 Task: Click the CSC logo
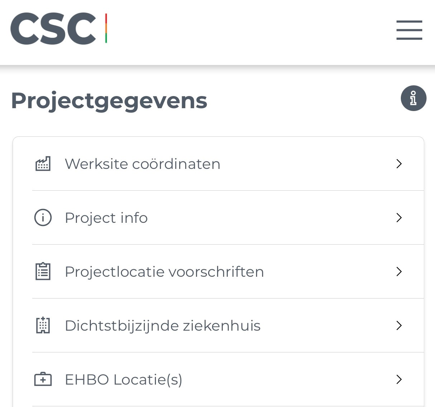coord(59,29)
